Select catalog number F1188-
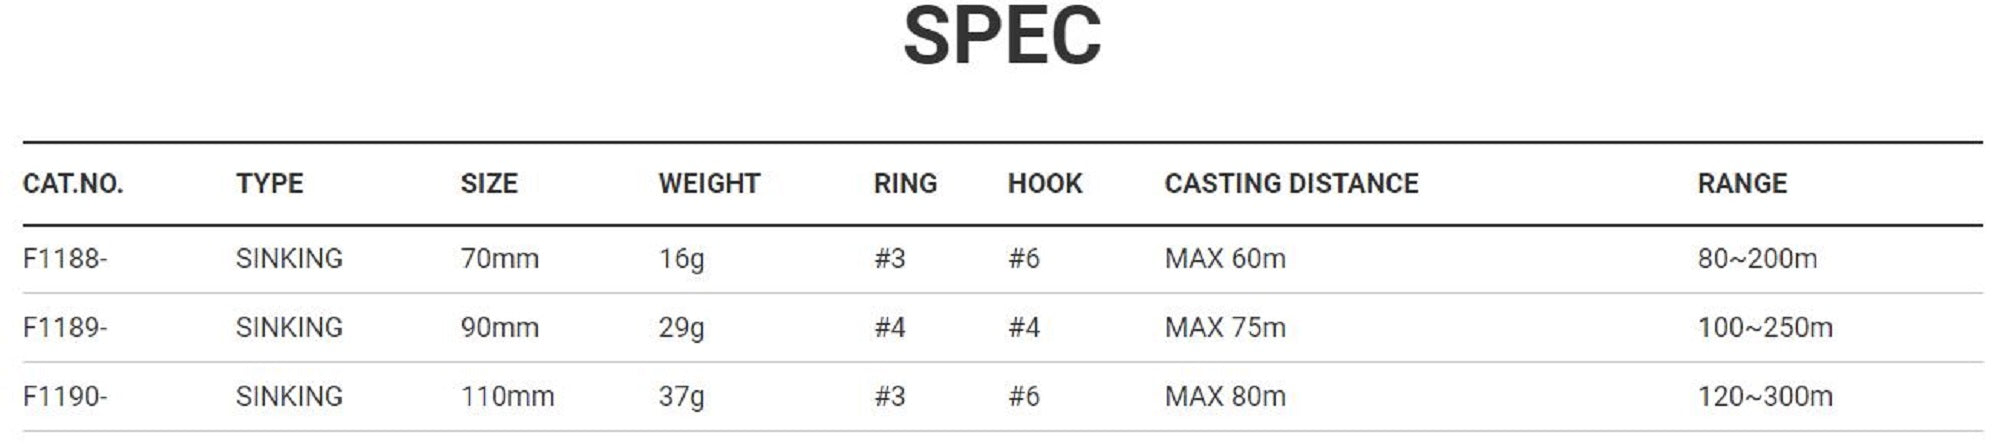Image resolution: width=2000 pixels, height=444 pixels. click(x=65, y=259)
